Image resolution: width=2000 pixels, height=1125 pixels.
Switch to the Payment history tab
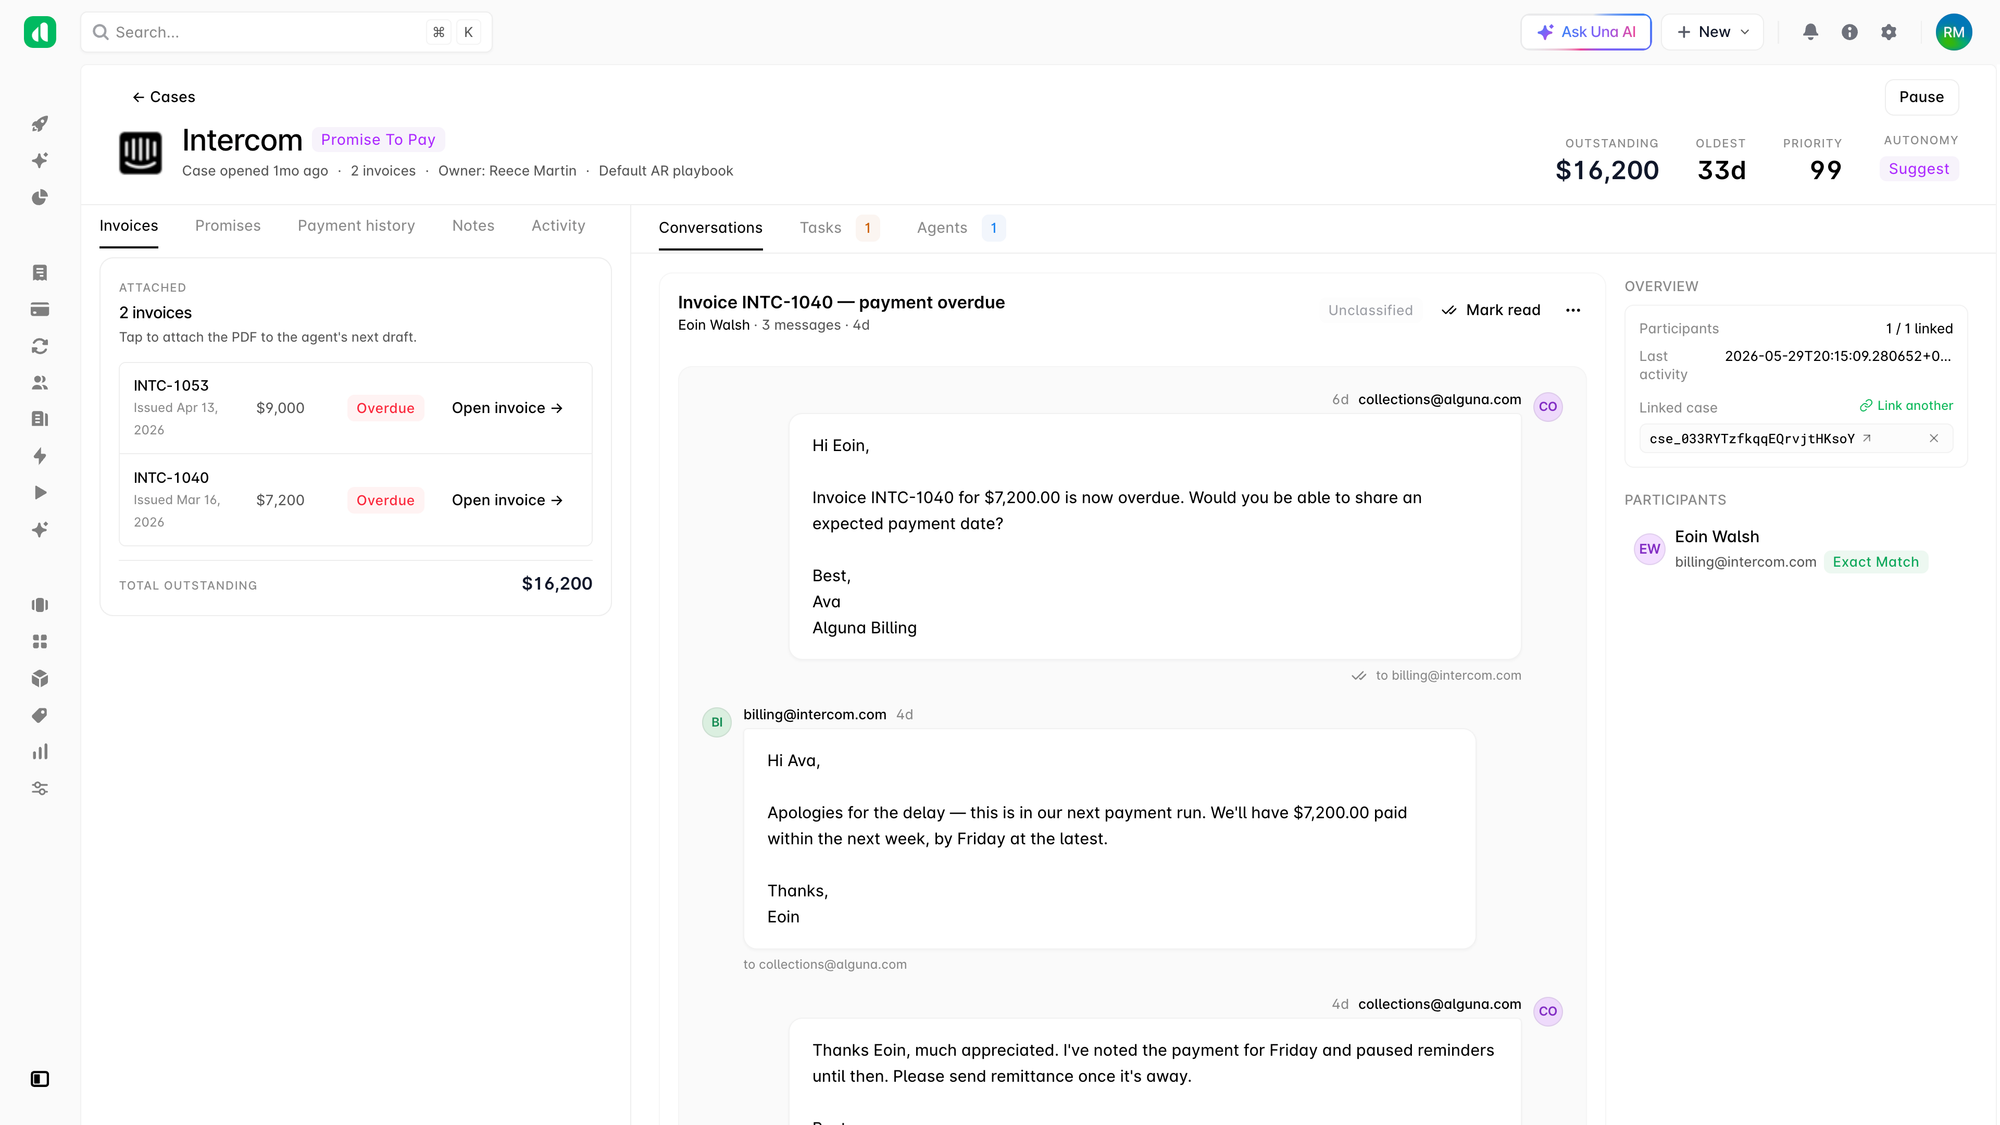coord(356,226)
